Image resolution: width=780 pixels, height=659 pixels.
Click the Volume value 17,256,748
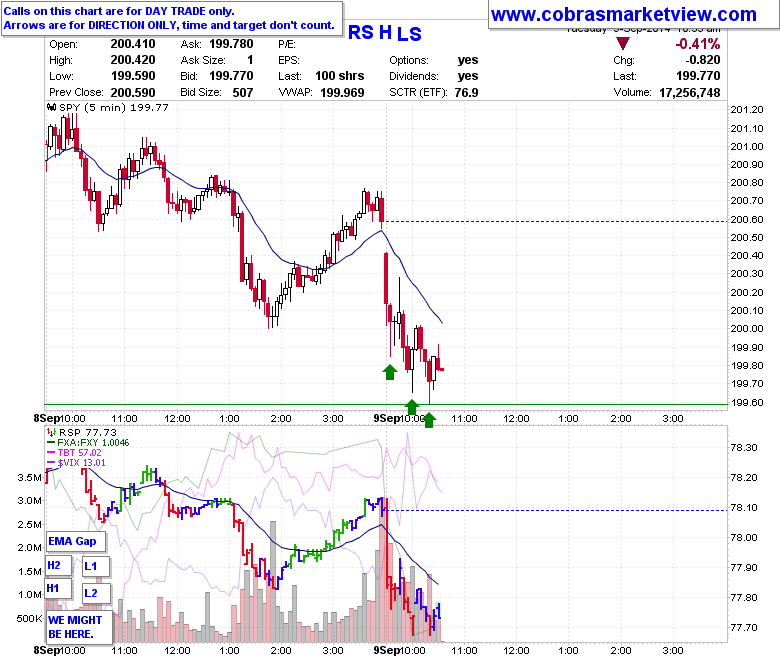click(689, 93)
